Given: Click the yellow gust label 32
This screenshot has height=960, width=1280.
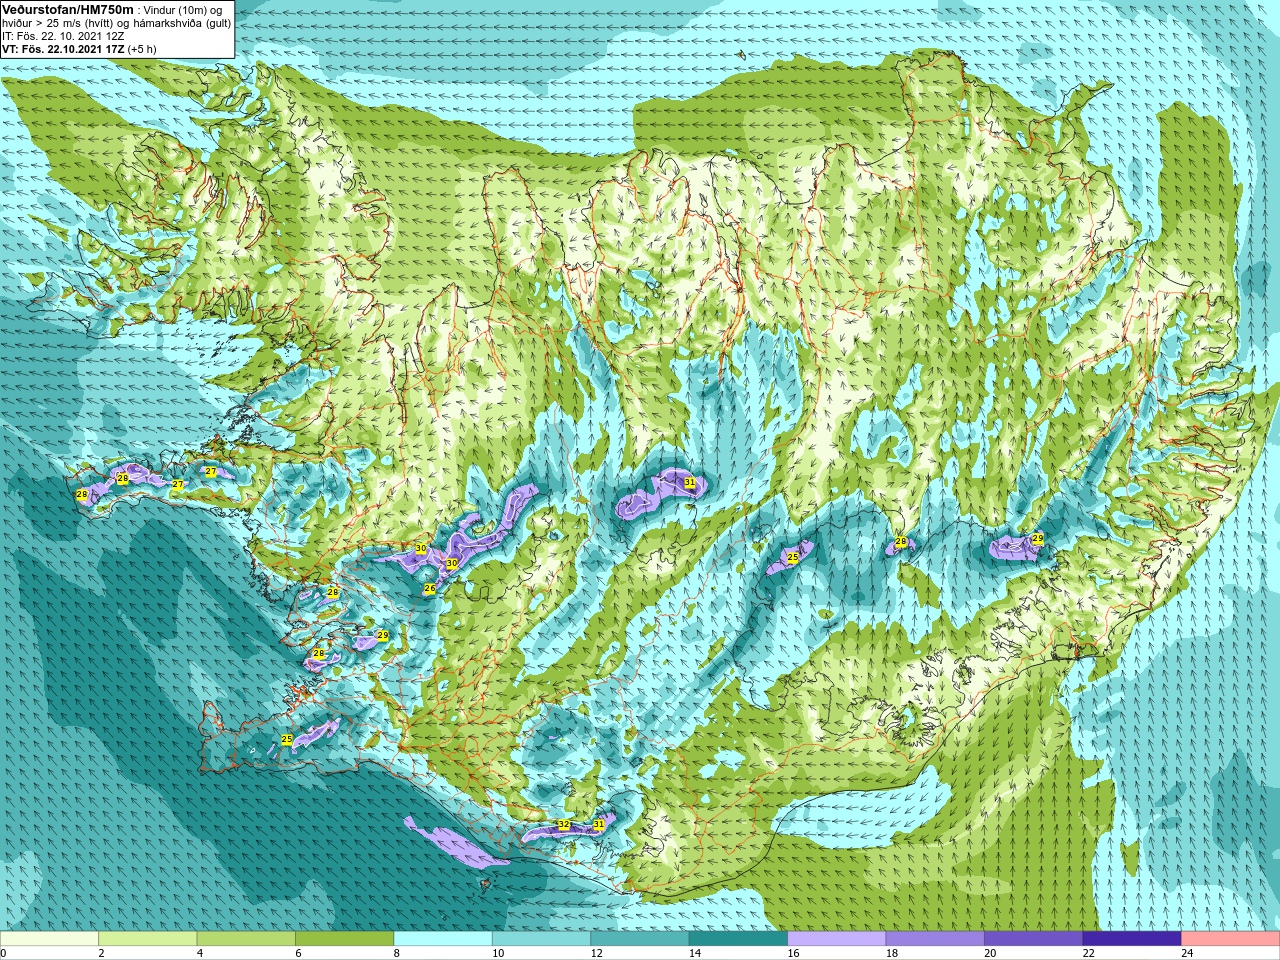Looking at the screenshot, I should click(x=564, y=825).
